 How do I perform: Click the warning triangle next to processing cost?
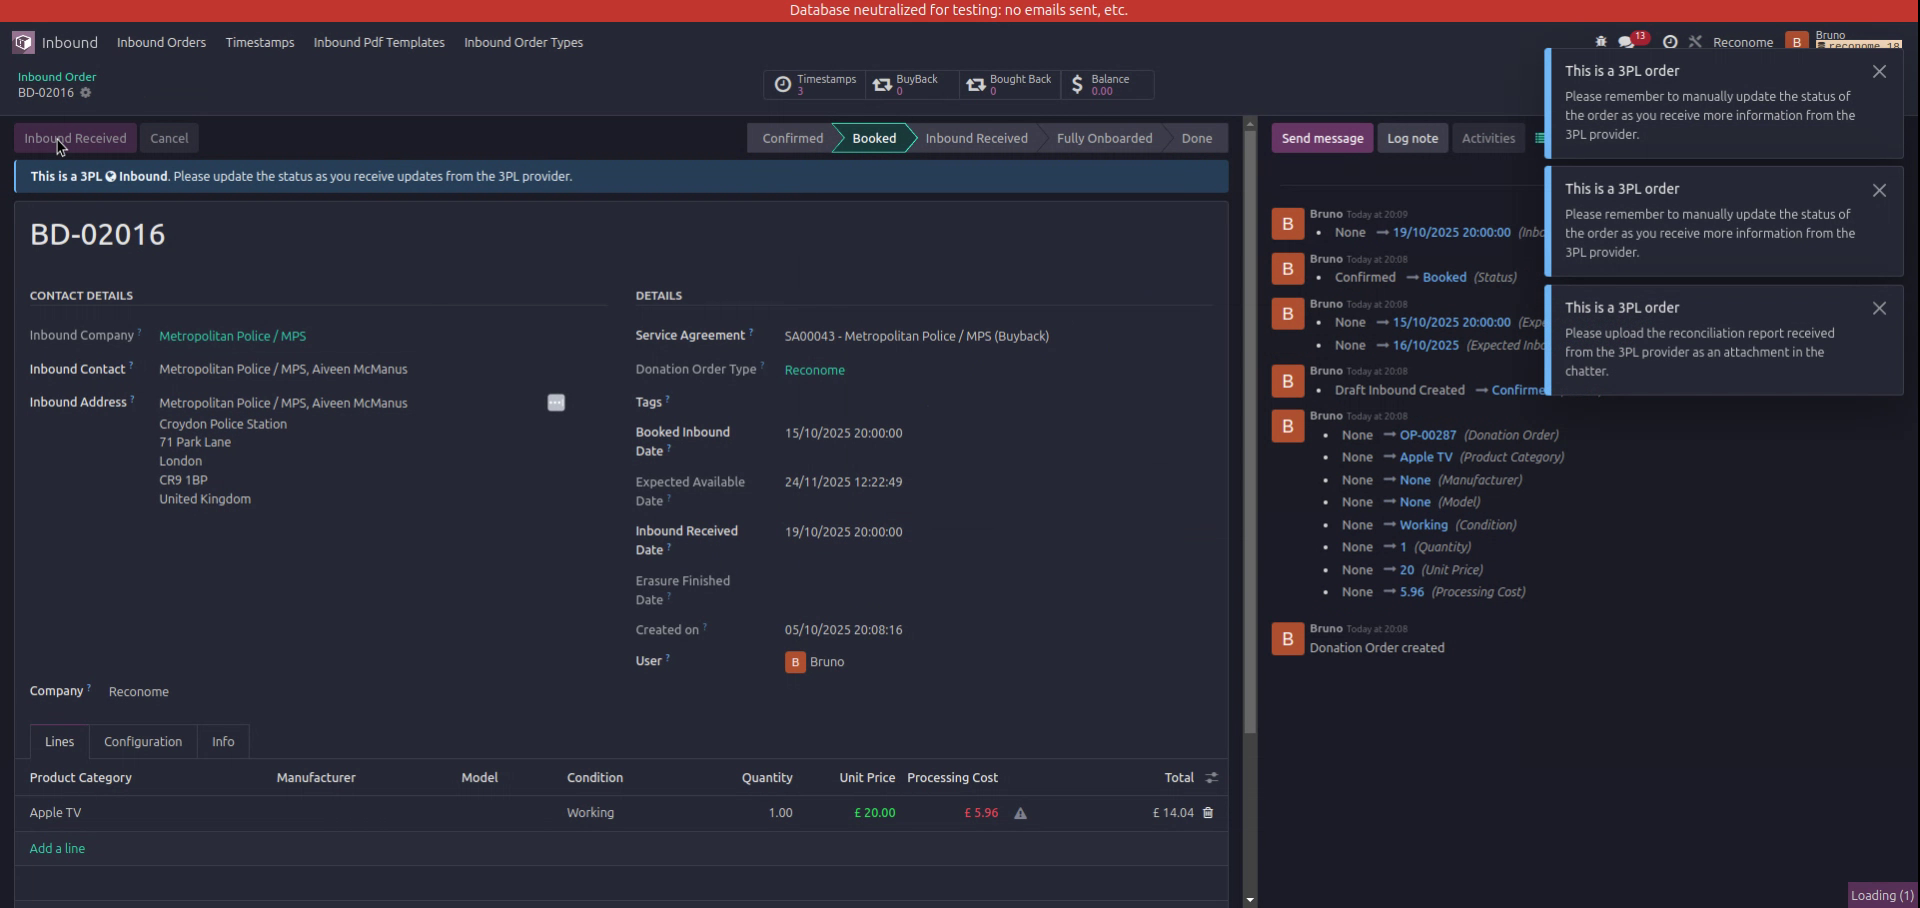click(x=1020, y=813)
